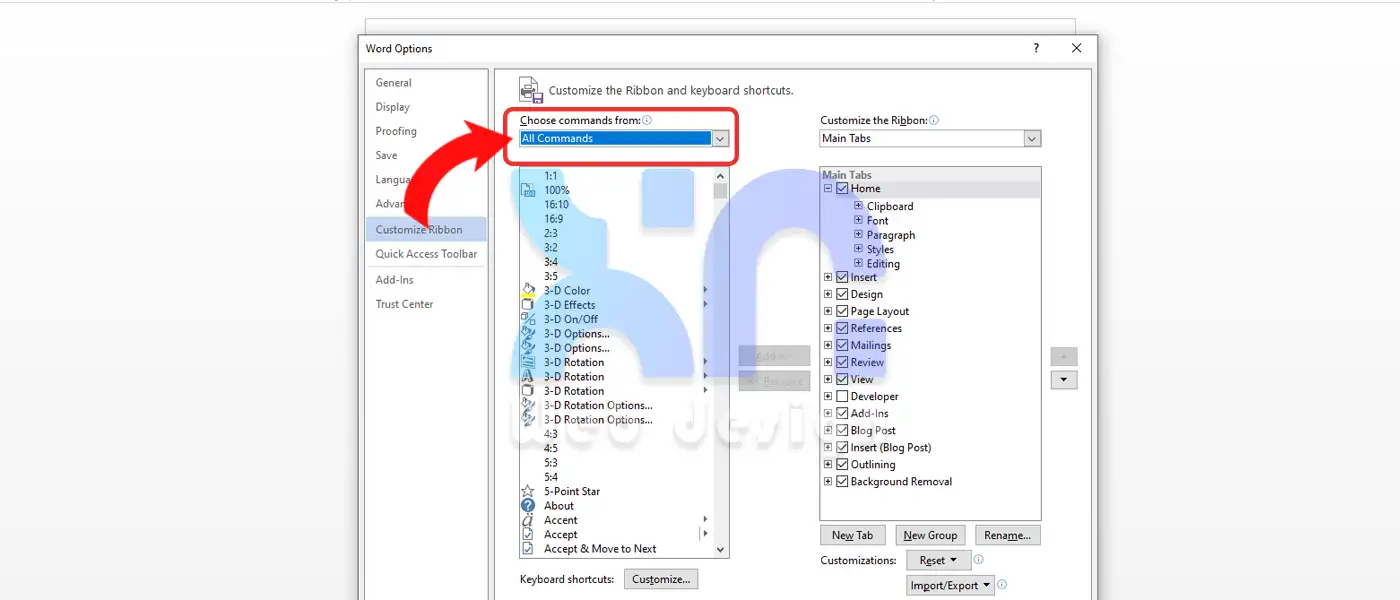This screenshot has height=600, width=1400.
Task: Click info icon beside Choose commands from
Action: point(647,120)
